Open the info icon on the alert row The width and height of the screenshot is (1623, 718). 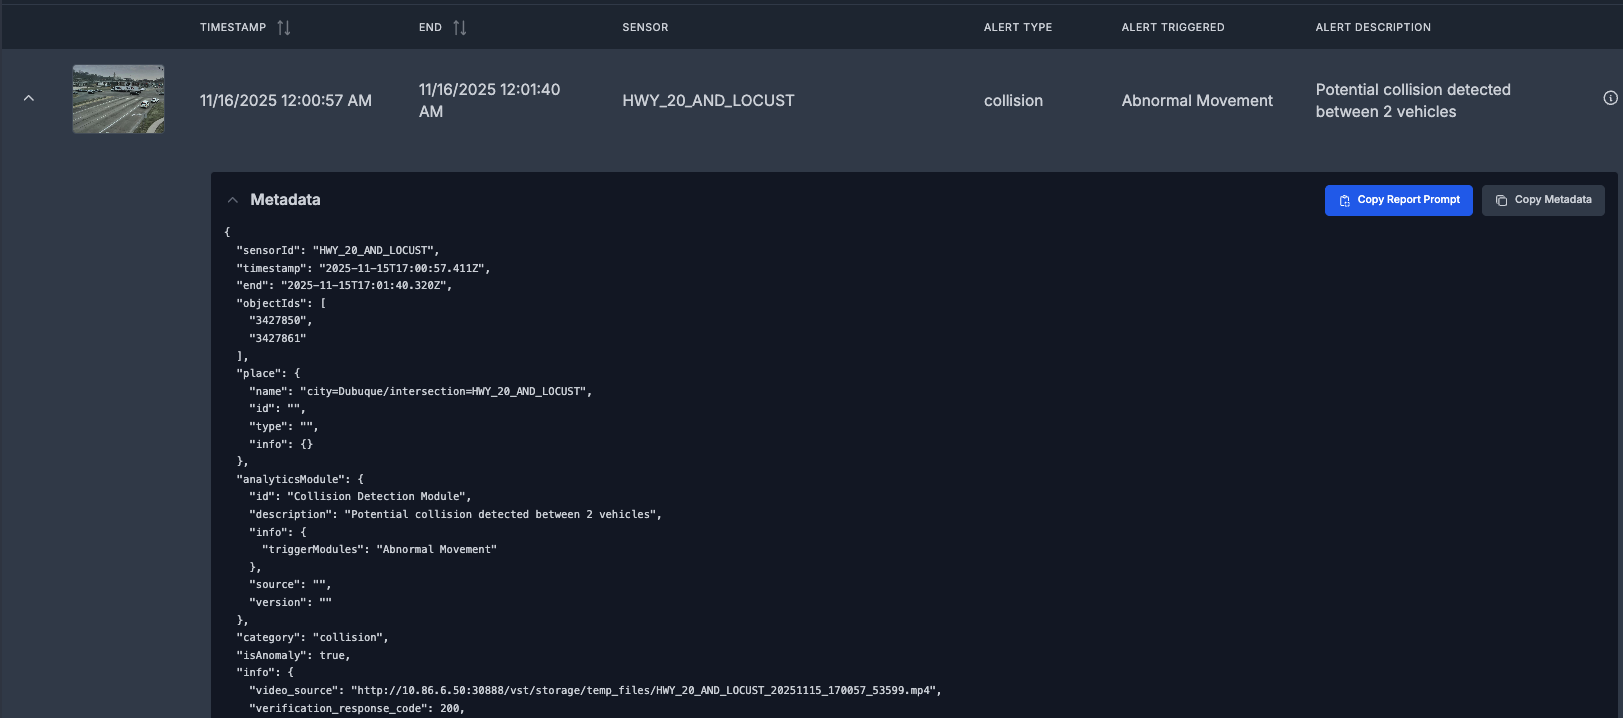click(1610, 98)
